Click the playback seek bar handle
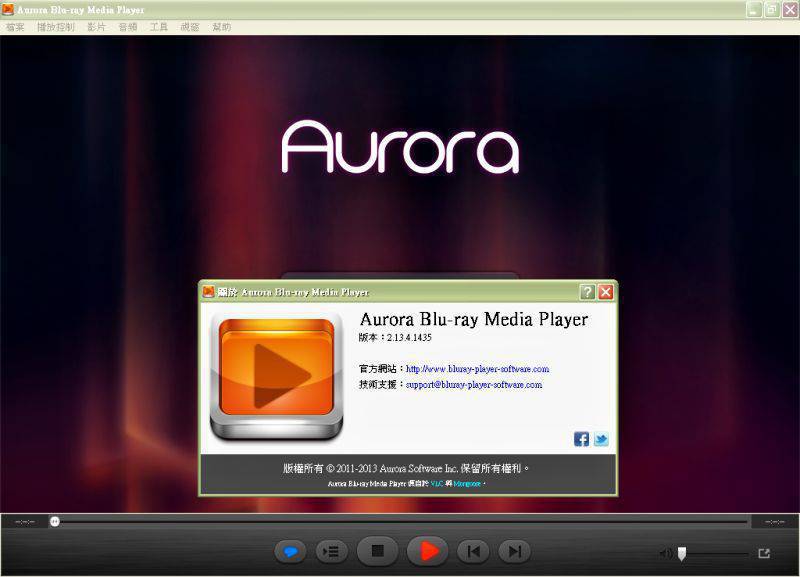800x577 pixels. pos(55,521)
